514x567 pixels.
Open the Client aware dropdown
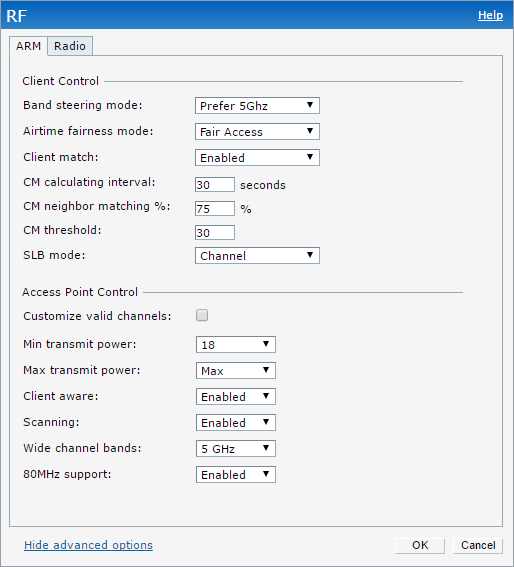236,397
